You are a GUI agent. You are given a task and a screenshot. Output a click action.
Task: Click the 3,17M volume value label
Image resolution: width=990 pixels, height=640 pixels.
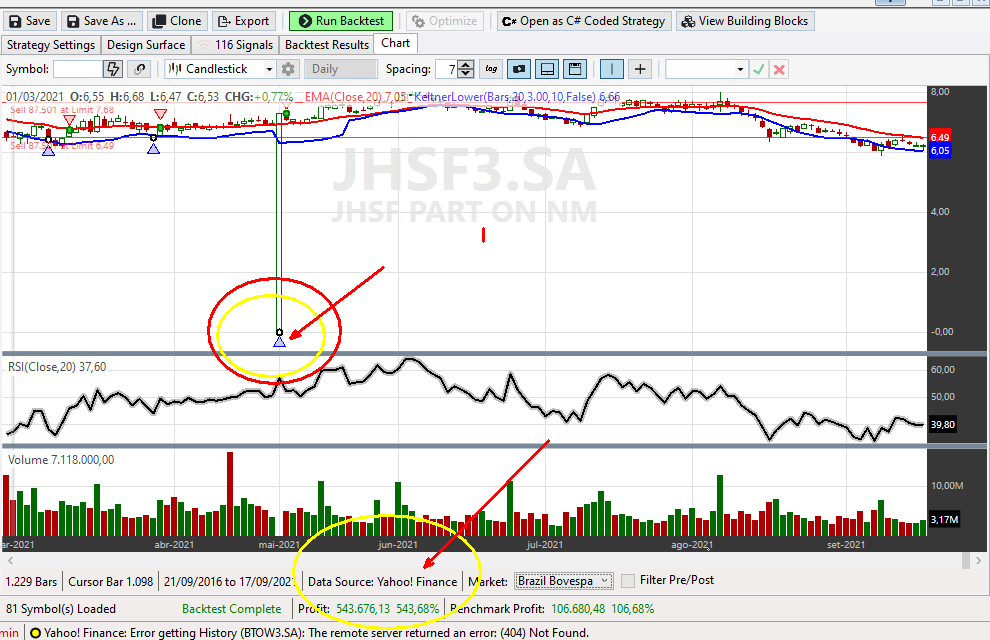(x=944, y=519)
